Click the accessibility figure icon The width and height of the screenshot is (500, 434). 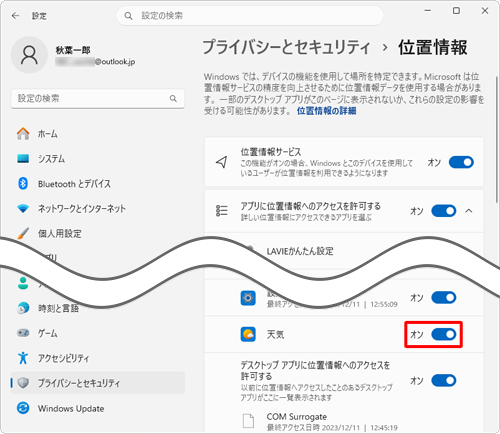[x=23, y=358]
